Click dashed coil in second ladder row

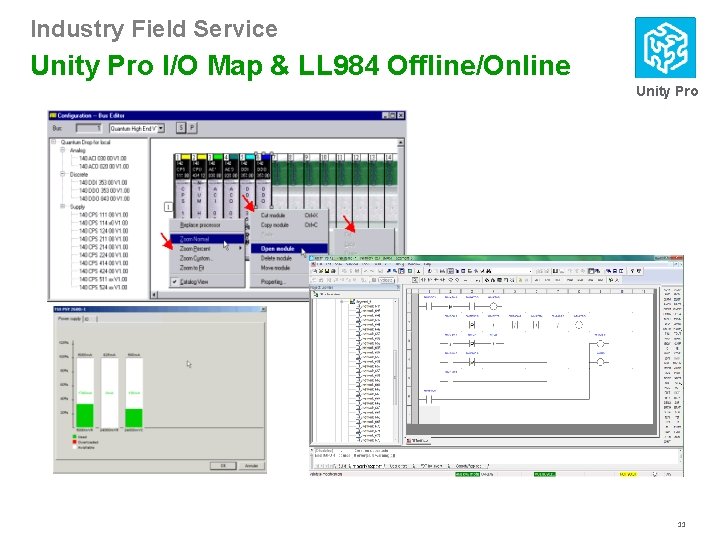coord(579,325)
